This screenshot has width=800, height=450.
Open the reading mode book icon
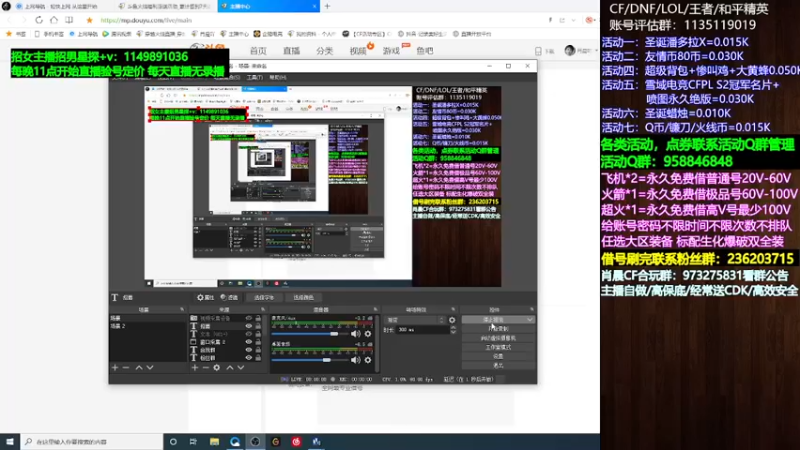(x=69, y=20)
